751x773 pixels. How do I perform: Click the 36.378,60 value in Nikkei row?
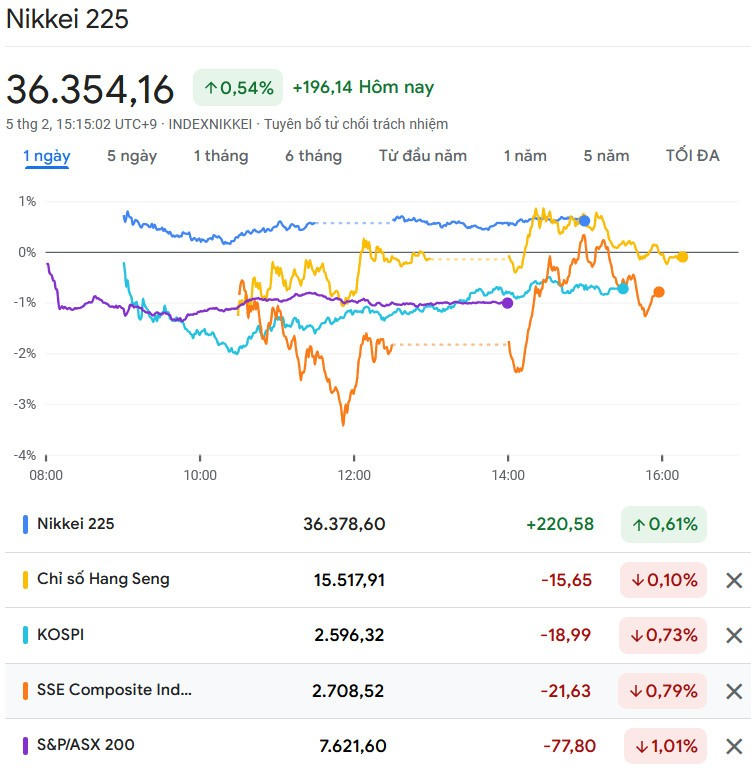pyautogui.click(x=344, y=524)
